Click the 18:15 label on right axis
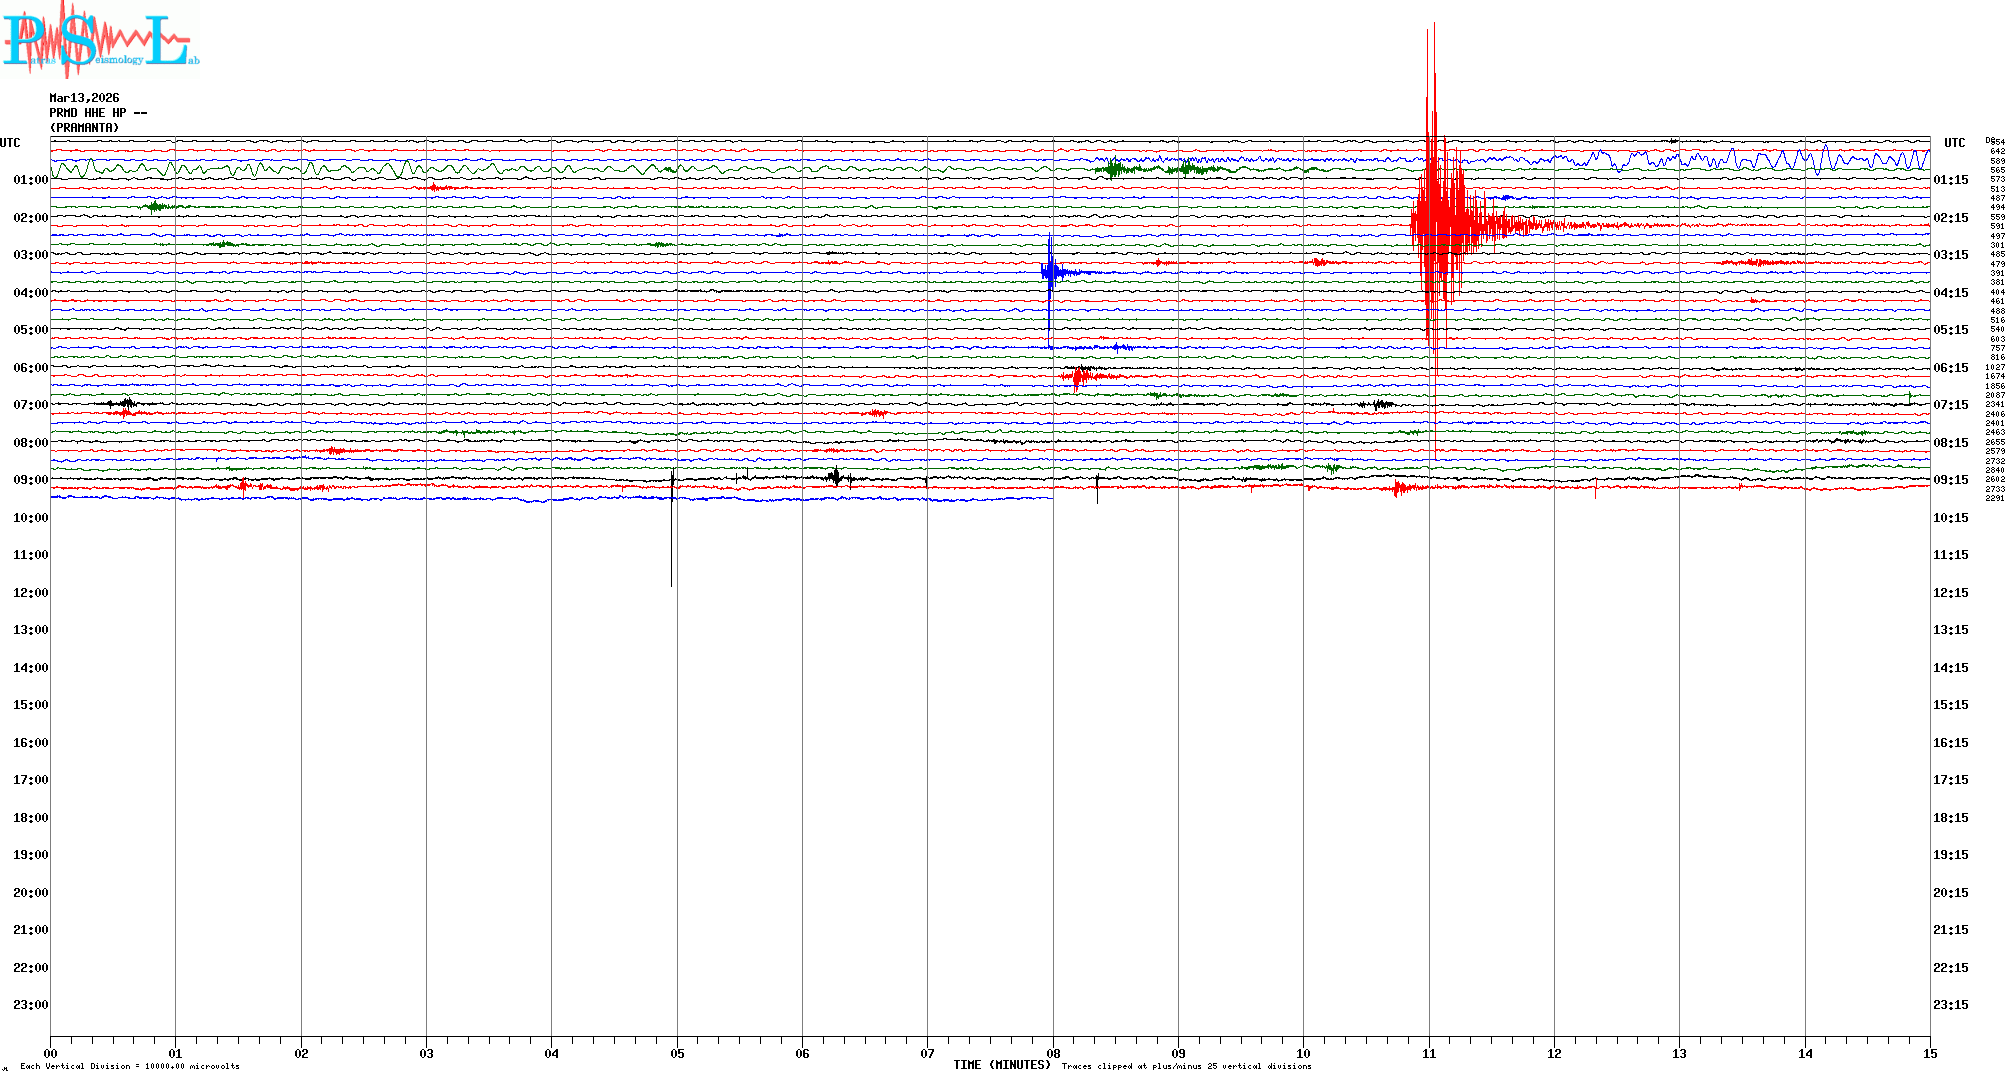Screen dimensions: 2010x1080 (1950, 818)
